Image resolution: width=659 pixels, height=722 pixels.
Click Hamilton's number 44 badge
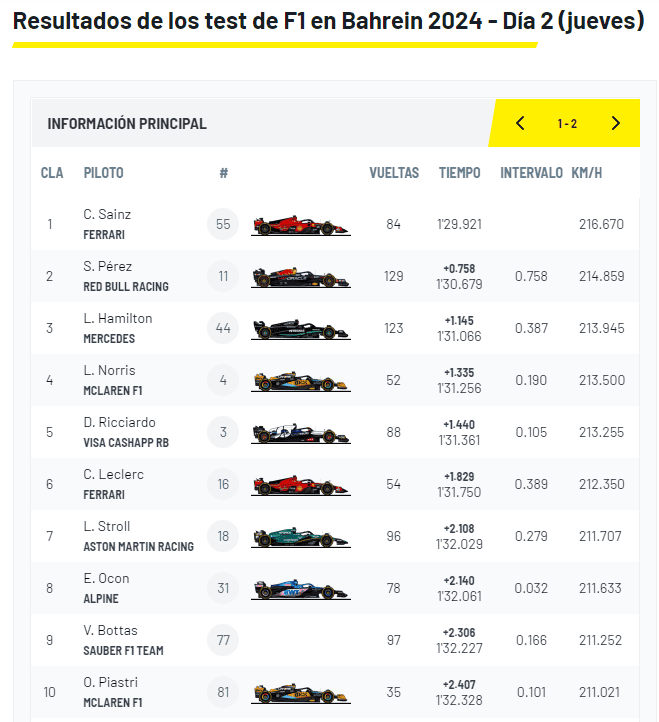(223, 328)
